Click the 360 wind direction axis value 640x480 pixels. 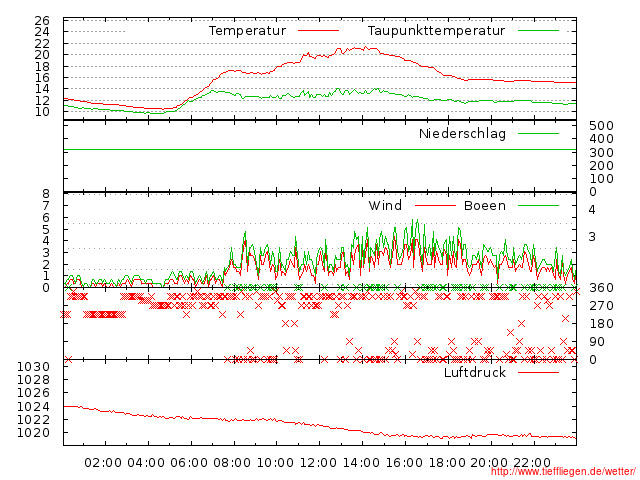click(x=601, y=288)
